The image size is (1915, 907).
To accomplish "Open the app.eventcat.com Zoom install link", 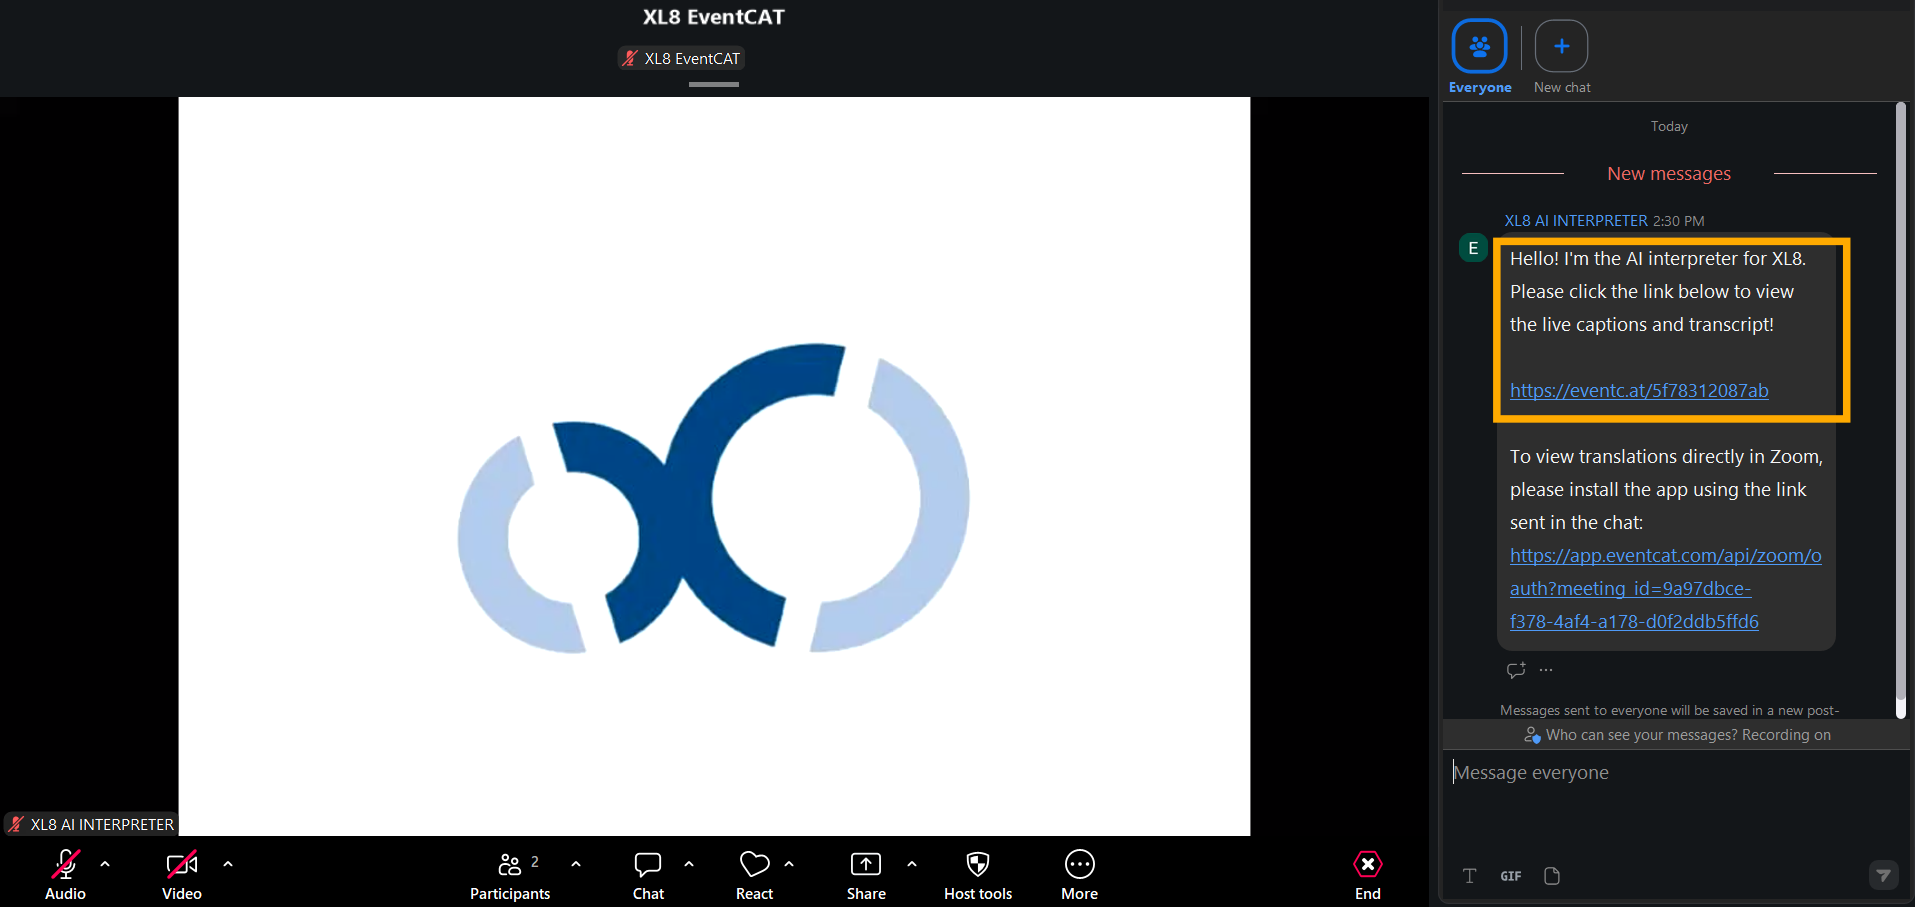I will coord(1665,588).
